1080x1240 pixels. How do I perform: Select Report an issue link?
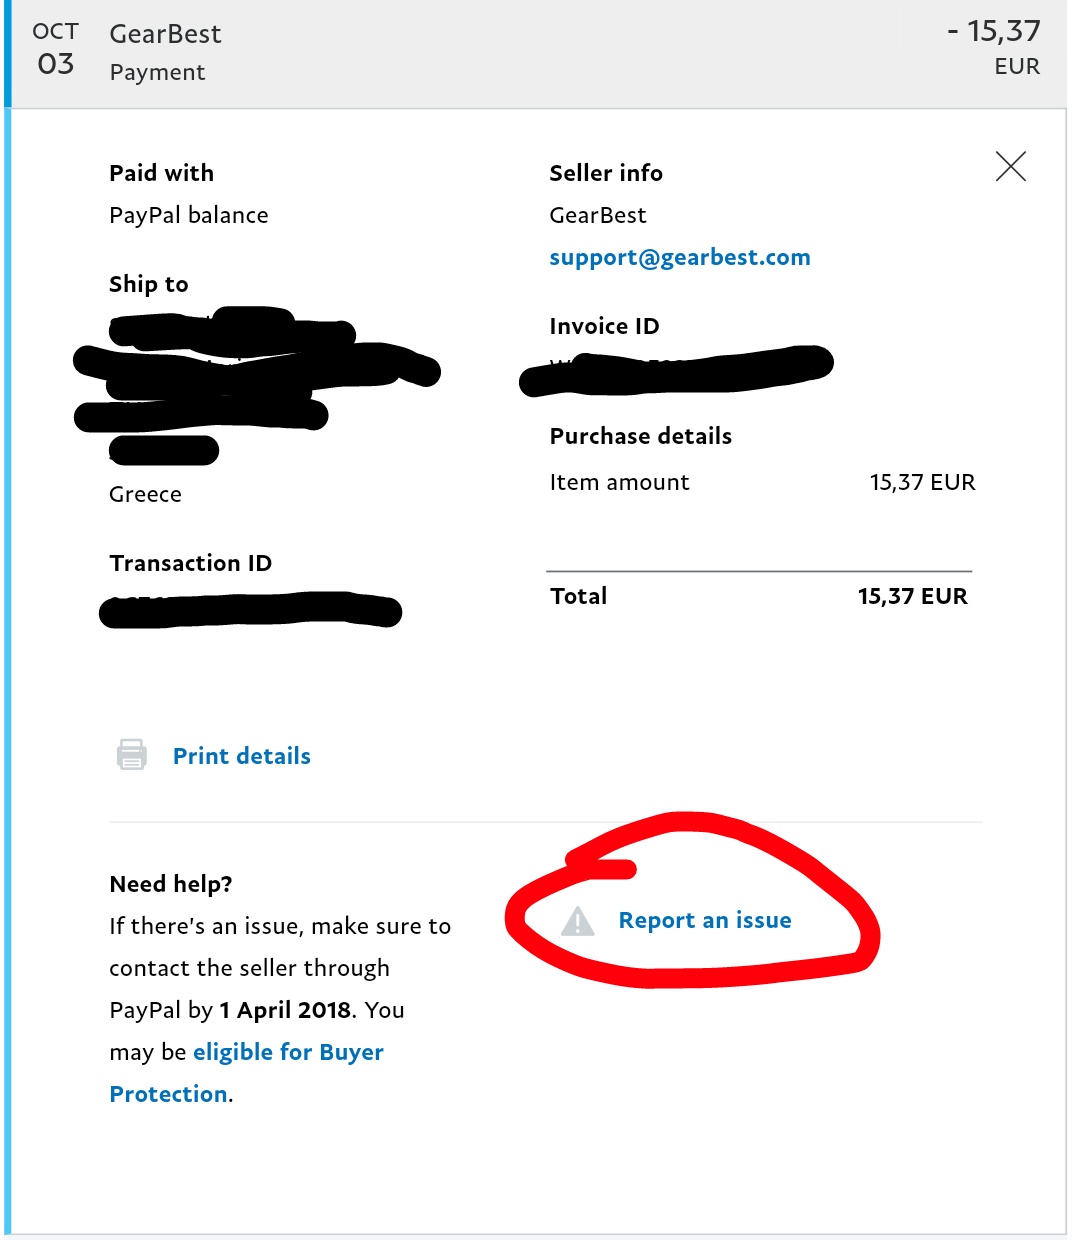pyautogui.click(x=705, y=920)
